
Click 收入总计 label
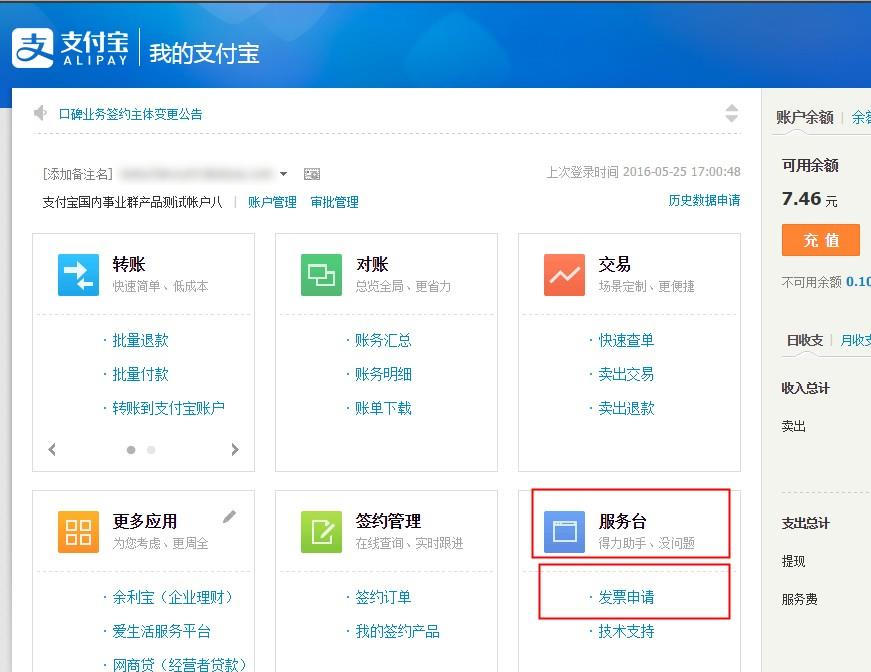coord(805,388)
